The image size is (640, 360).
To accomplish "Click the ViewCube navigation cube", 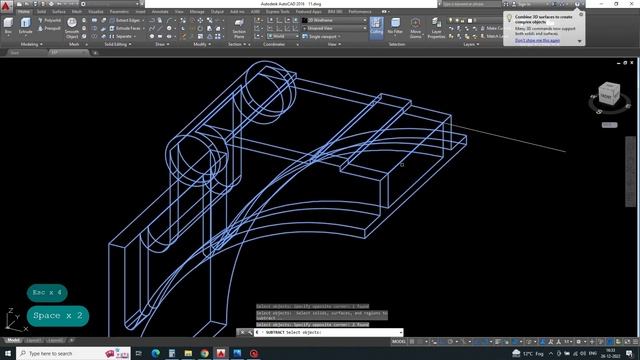I will click(609, 94).
